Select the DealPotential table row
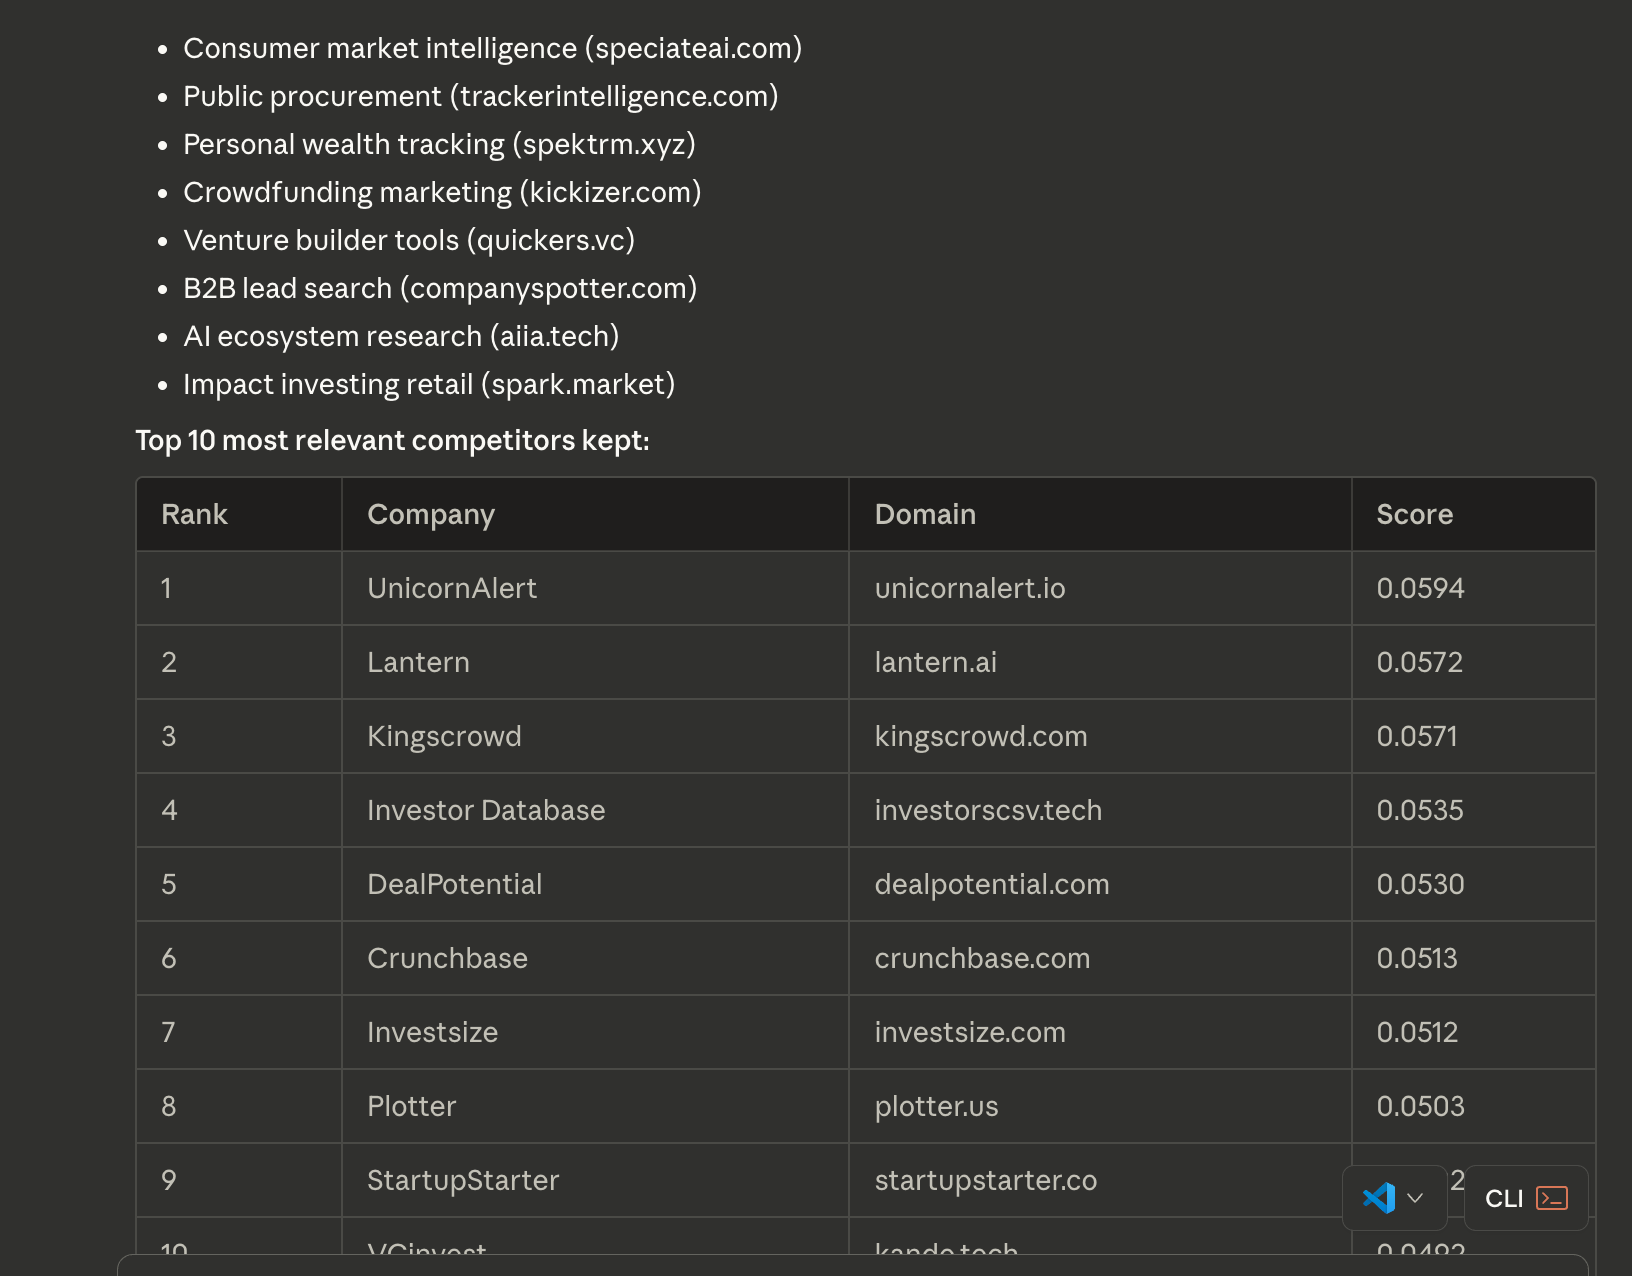Image resolution: width=1632 pixels, height=1276 pixels. click(x=455, y=884)
